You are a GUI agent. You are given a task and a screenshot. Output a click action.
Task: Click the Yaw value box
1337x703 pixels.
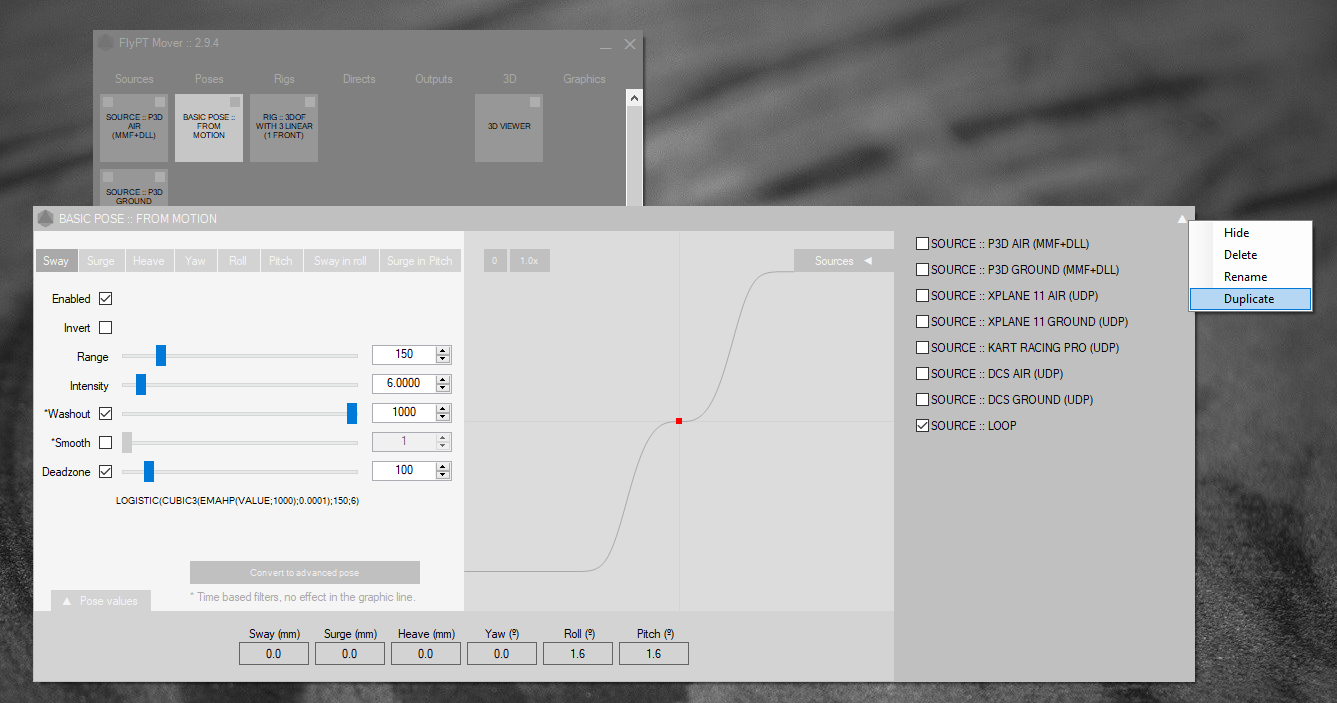tap(501, 654)
